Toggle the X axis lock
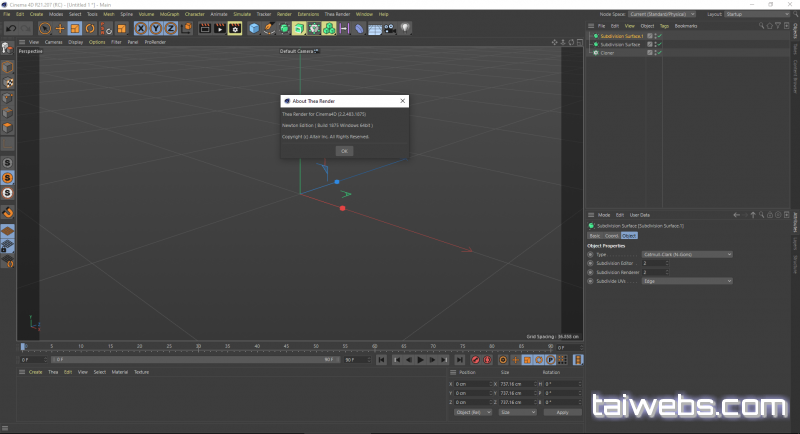This screenshot has height=434, width=800. tap(141, 29)
